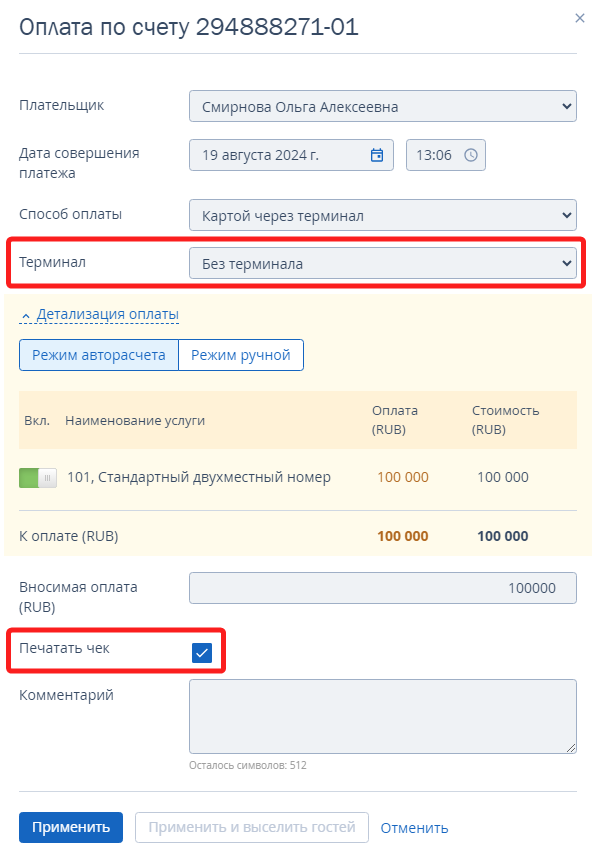Close the payment dialog with X icon

(x=580, y=18)
